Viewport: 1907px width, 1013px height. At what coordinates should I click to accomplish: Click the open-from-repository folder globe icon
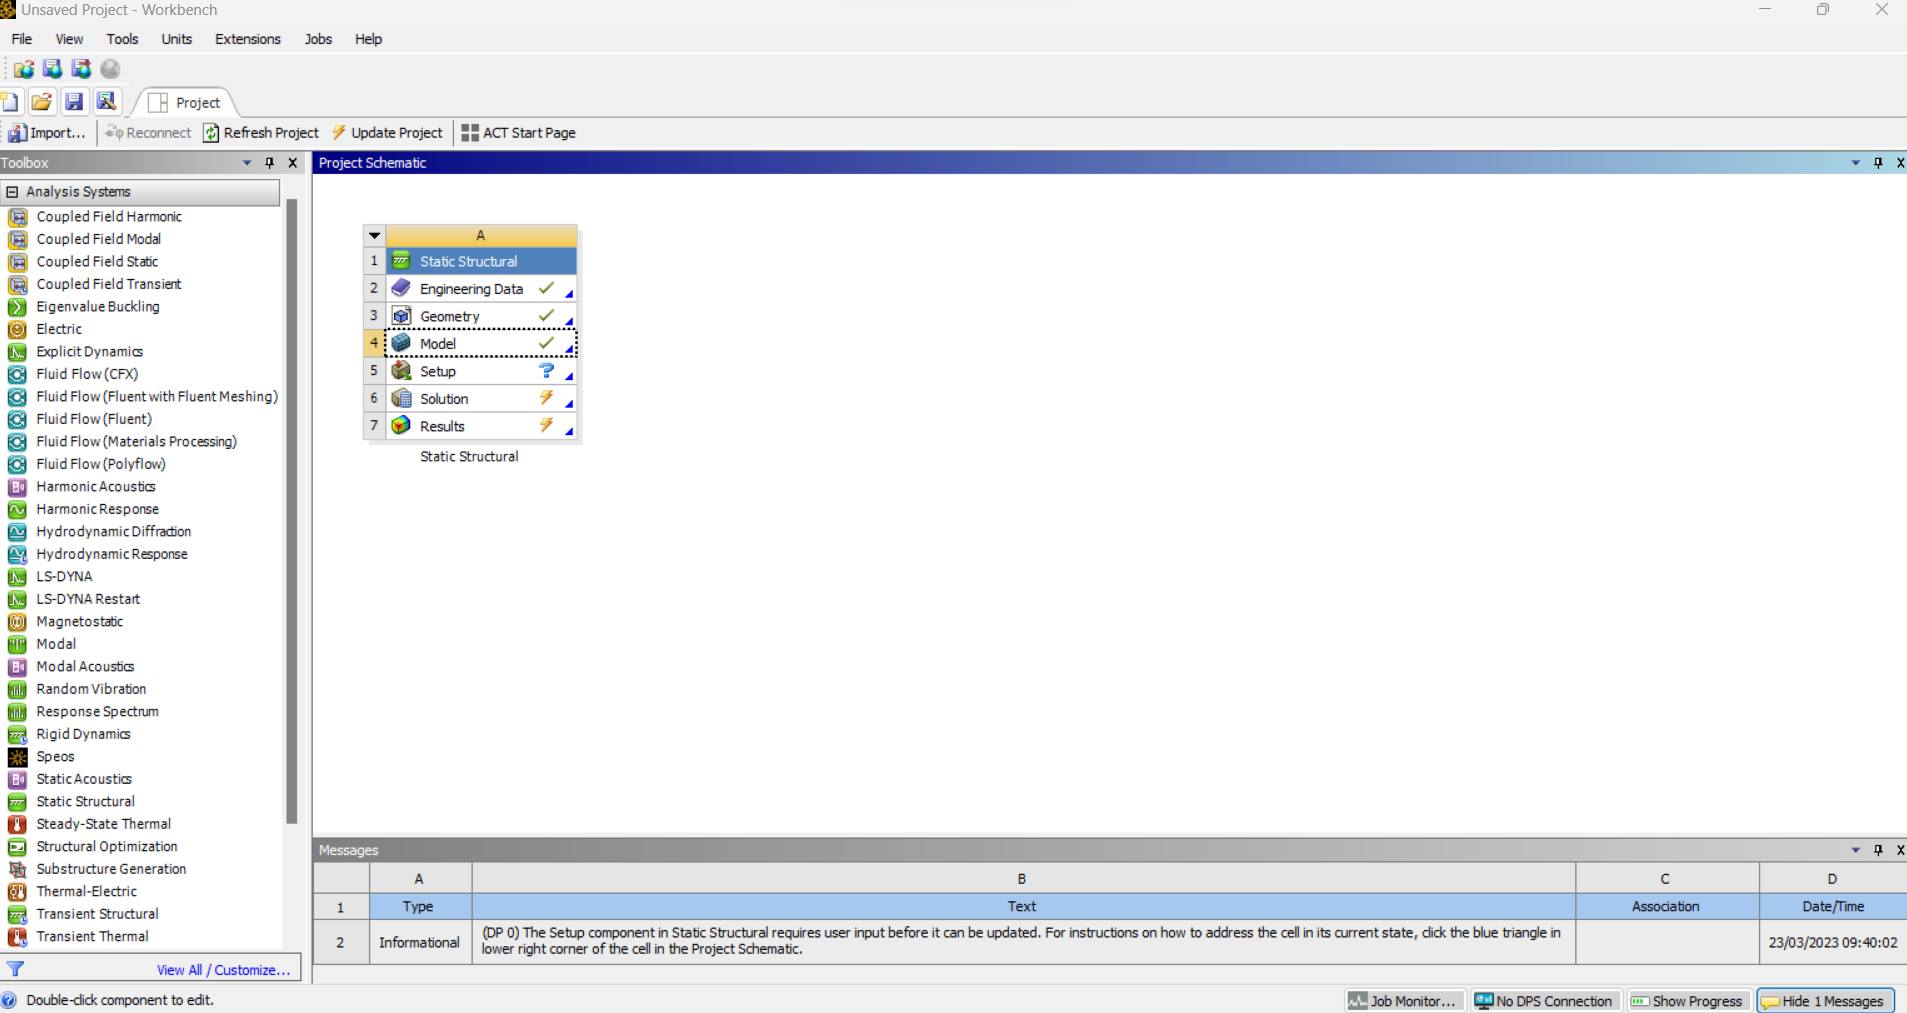24,68
